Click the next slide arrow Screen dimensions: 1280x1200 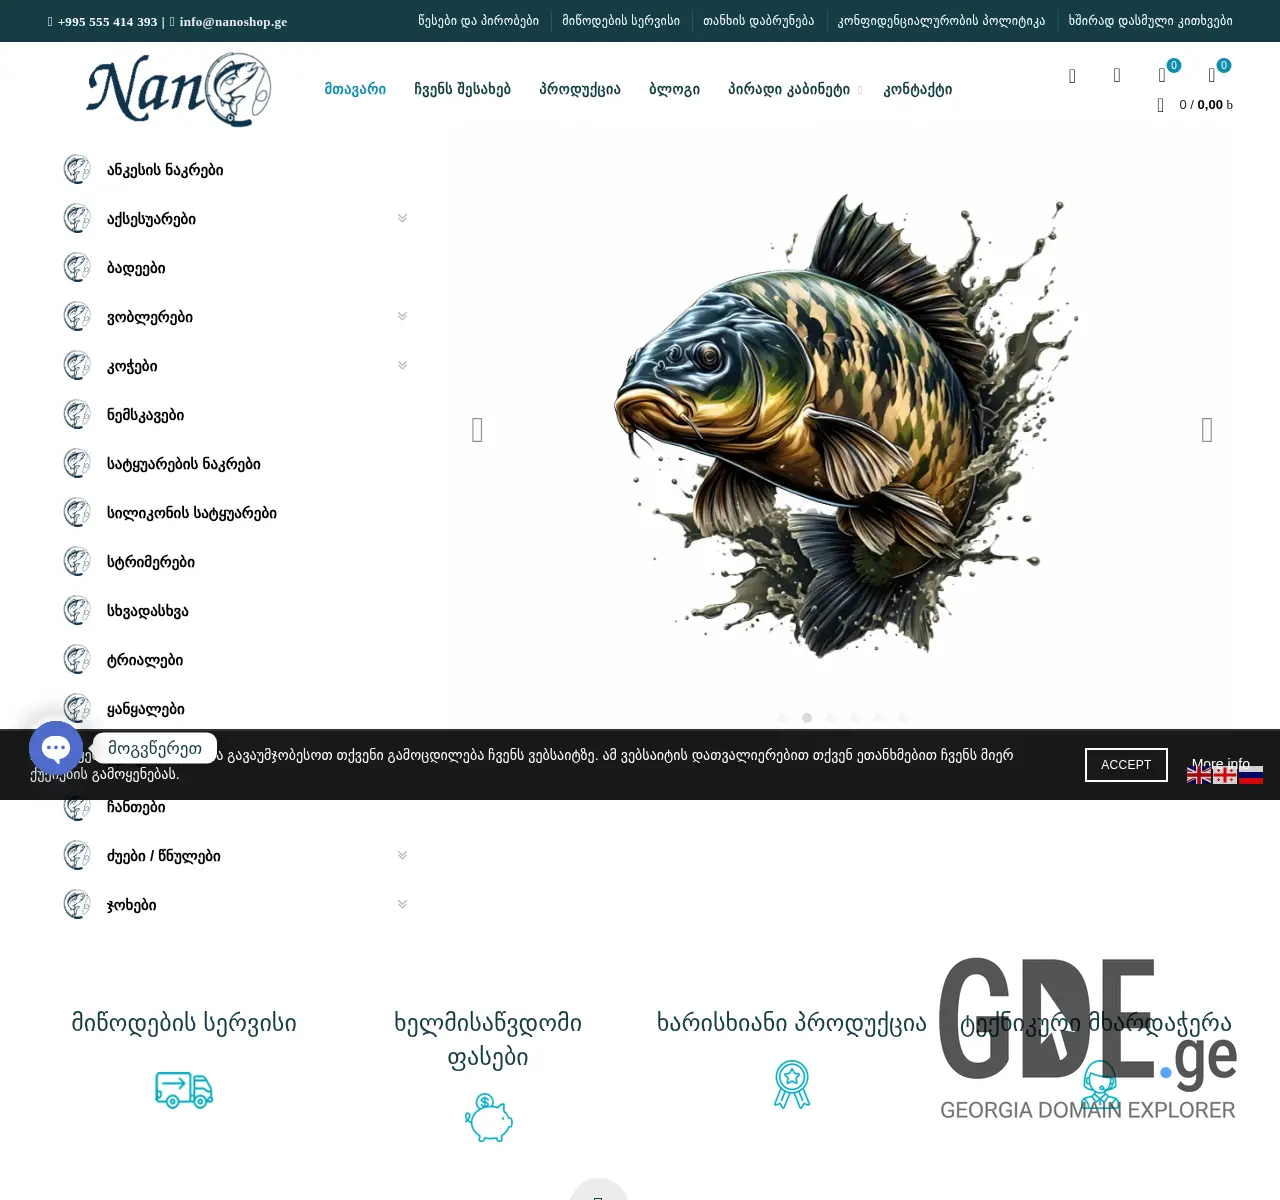pos(1207,430)
